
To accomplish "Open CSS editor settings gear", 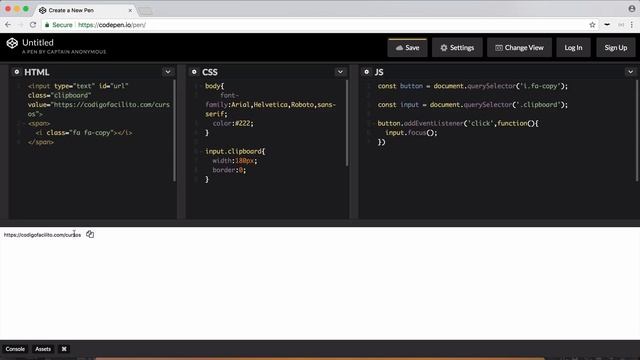I will point(194,72).
